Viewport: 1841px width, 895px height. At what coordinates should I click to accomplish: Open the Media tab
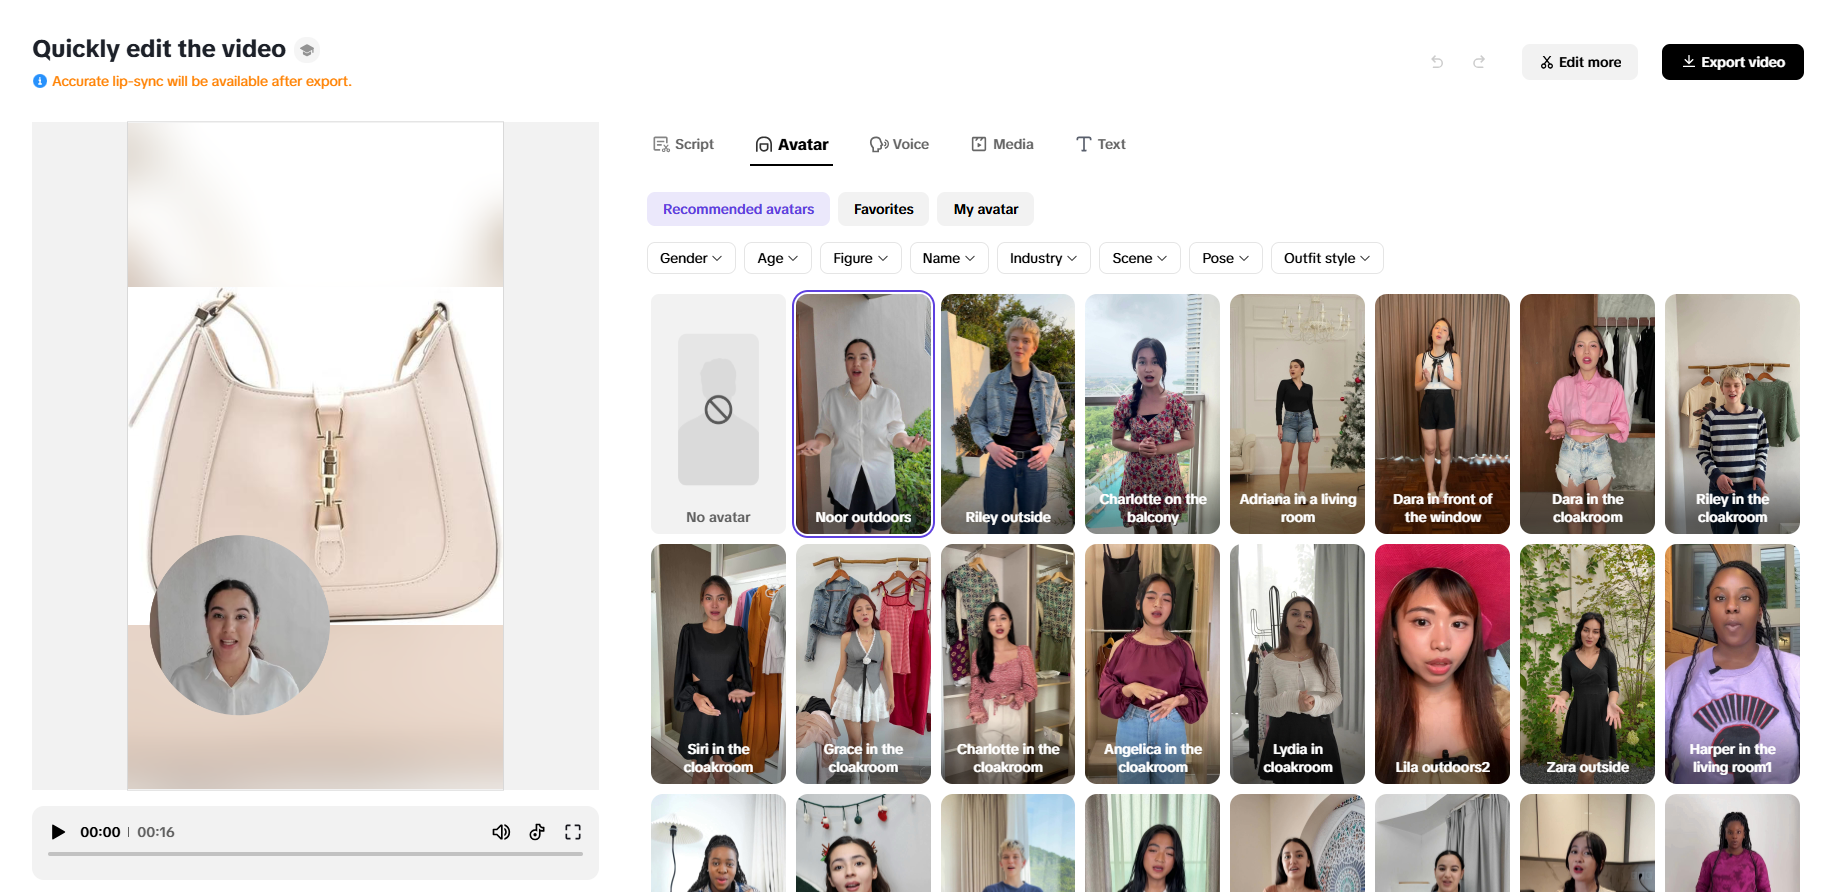1002,144
